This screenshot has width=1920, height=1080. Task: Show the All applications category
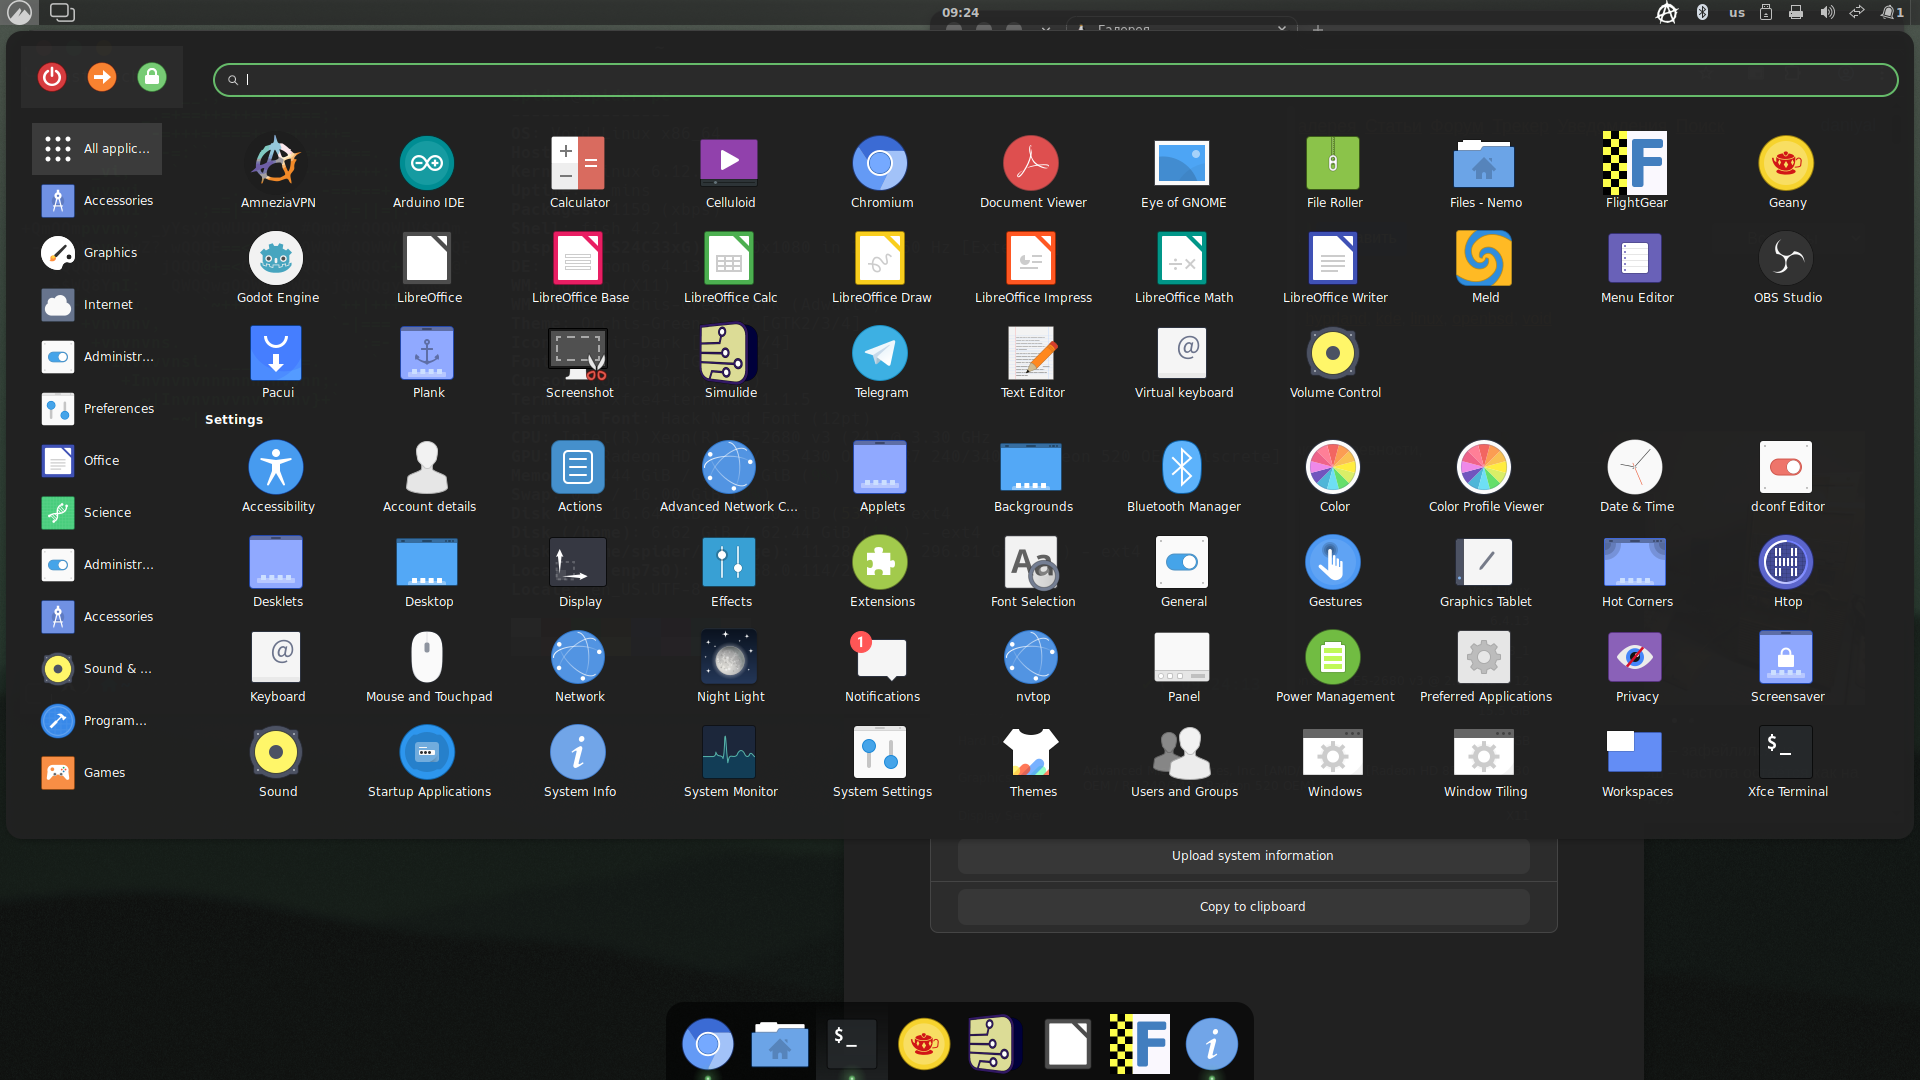pyautogui.click(x=97, y=149)
